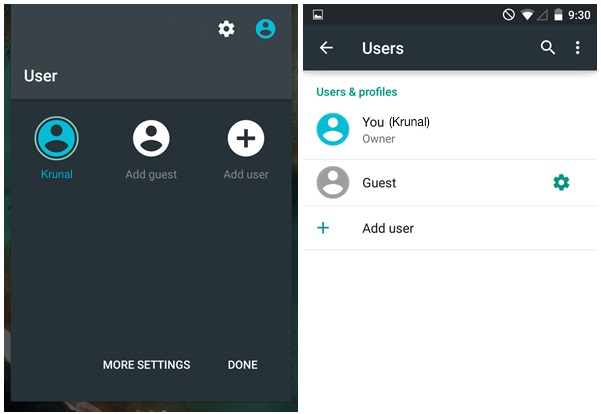The height and width of the screenshot is (414, 601).
Task: Select the Guest list entry
Action: (450, 182)
